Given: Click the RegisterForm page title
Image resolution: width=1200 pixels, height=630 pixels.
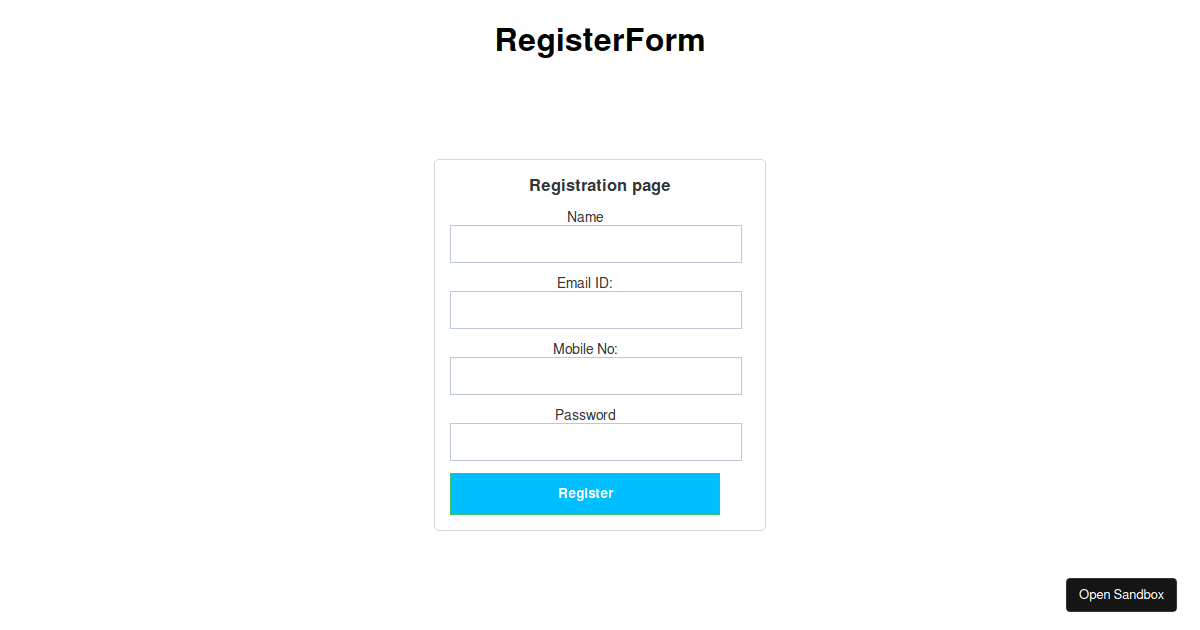Looking at the screenshot, I should 599,40.
